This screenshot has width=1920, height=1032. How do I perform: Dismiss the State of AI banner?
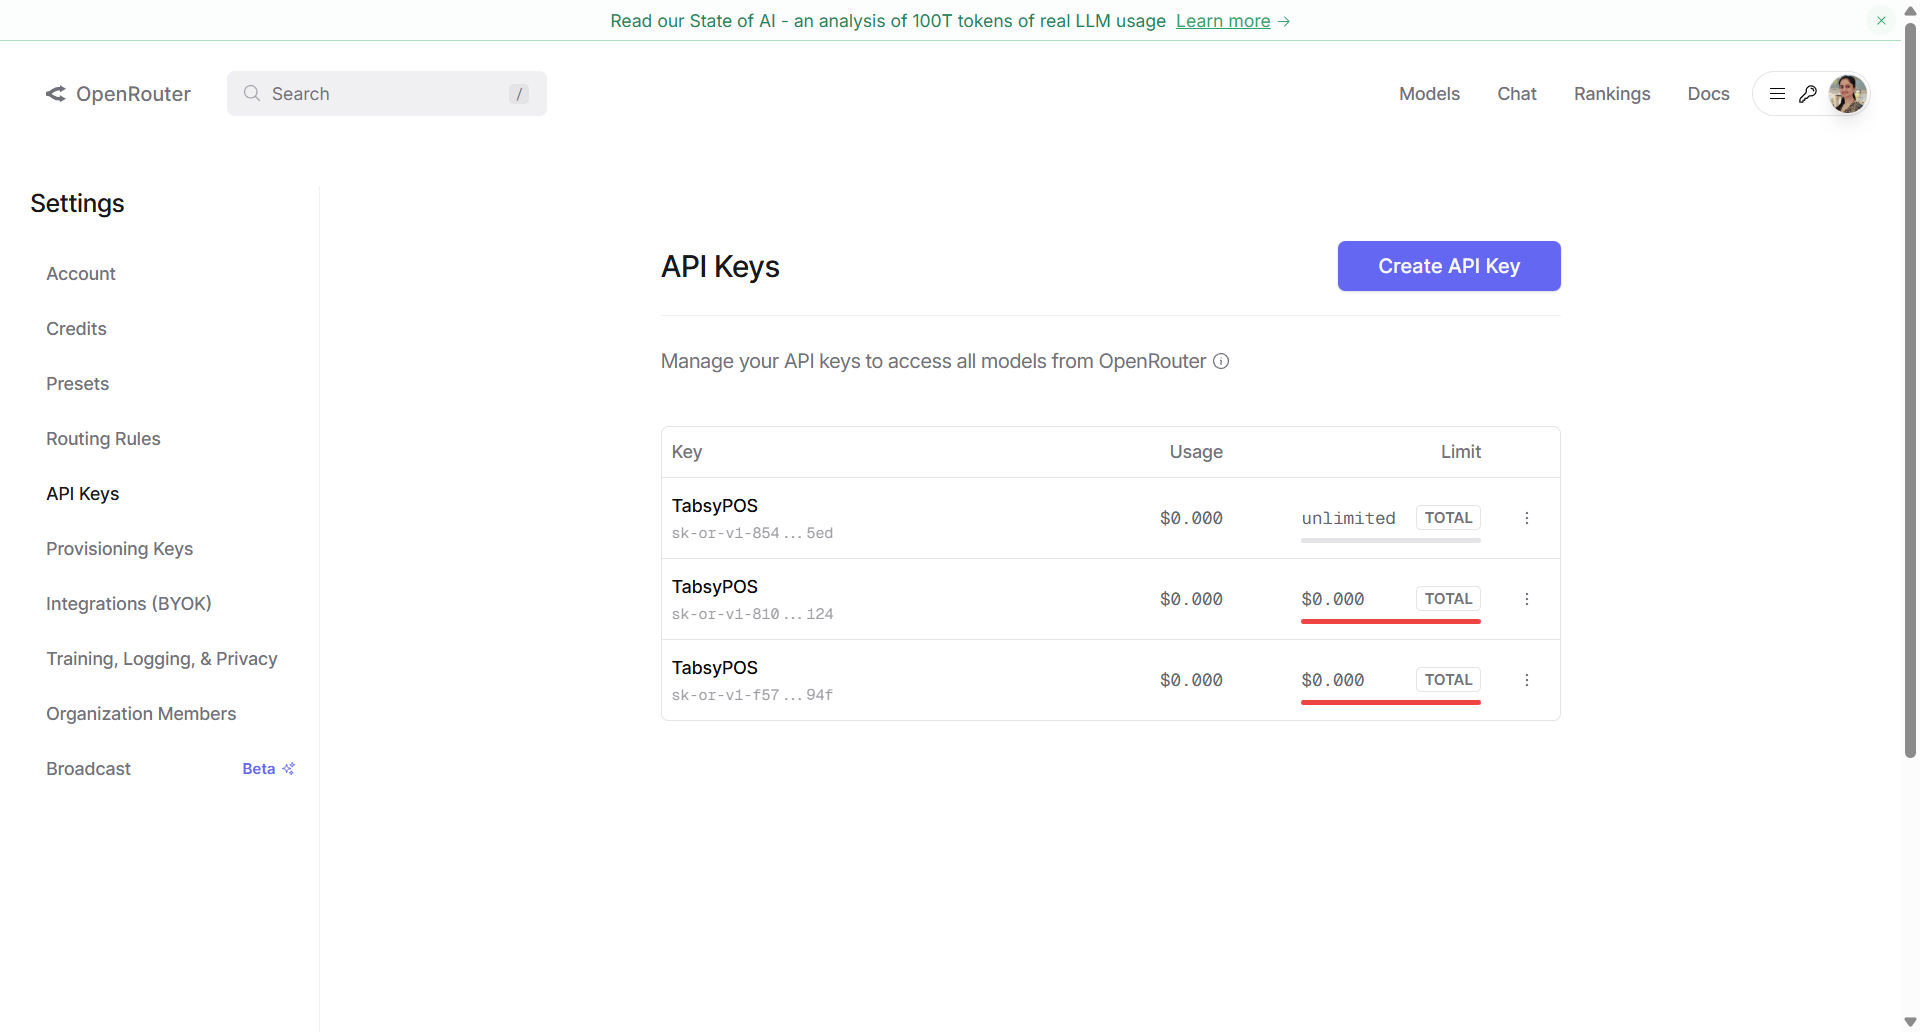1881,20
